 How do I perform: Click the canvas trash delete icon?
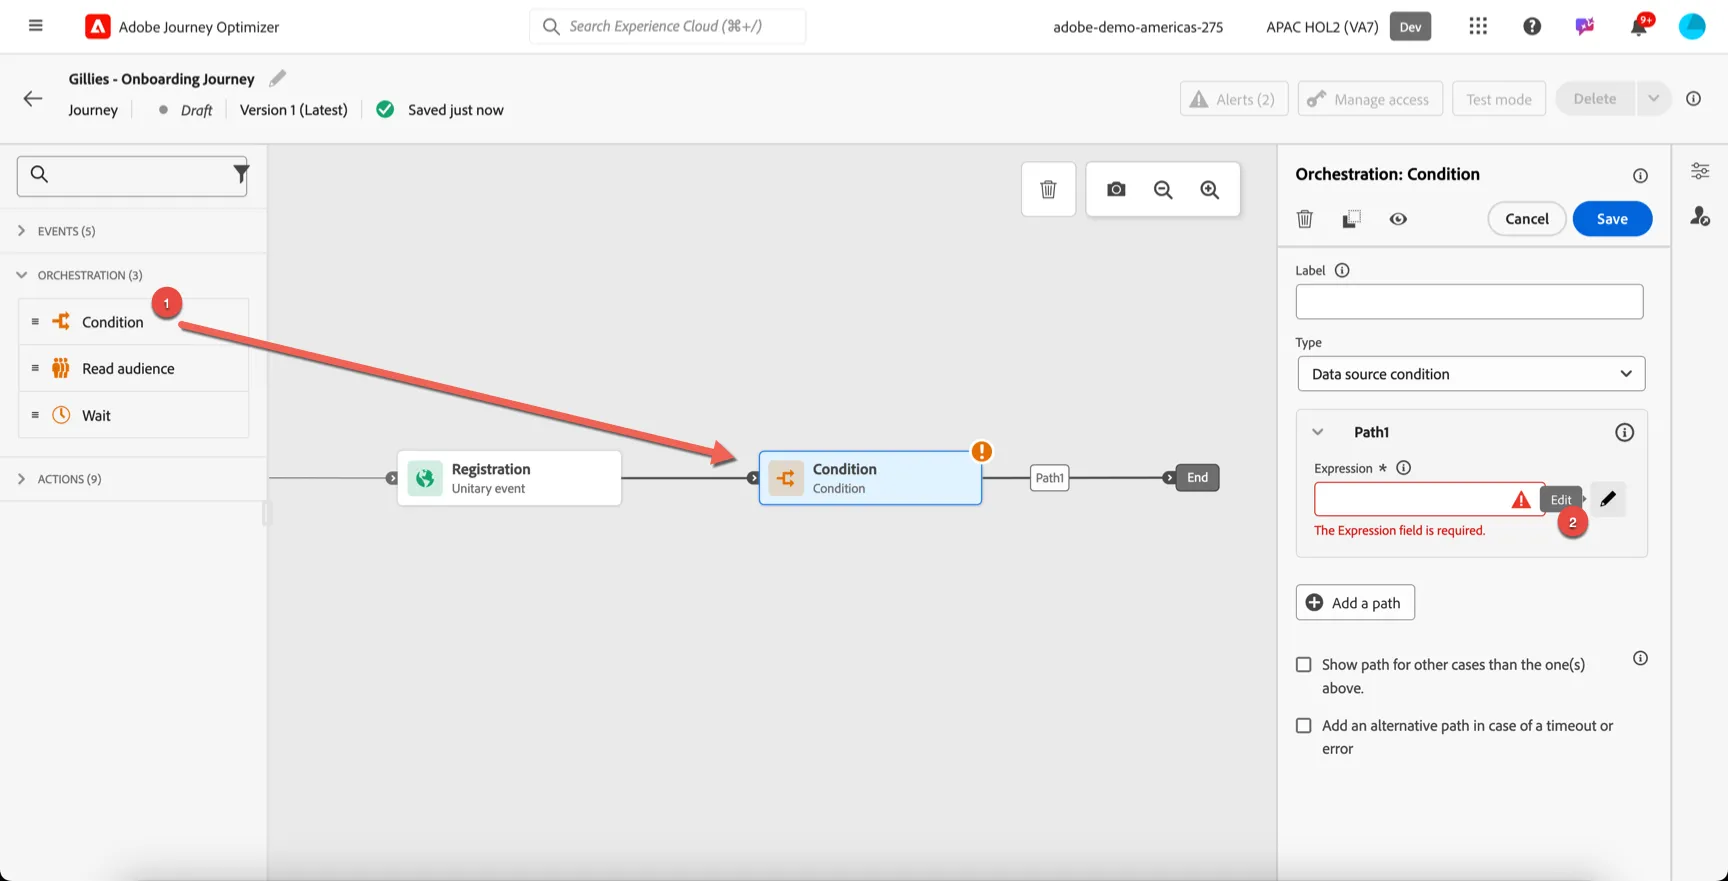tap(1048, 189)
